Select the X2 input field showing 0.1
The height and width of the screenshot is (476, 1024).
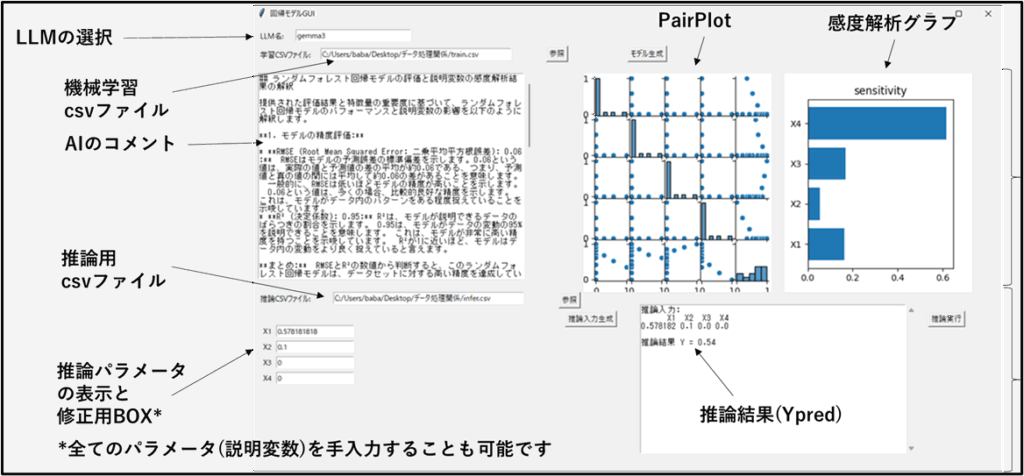[315, 347]
